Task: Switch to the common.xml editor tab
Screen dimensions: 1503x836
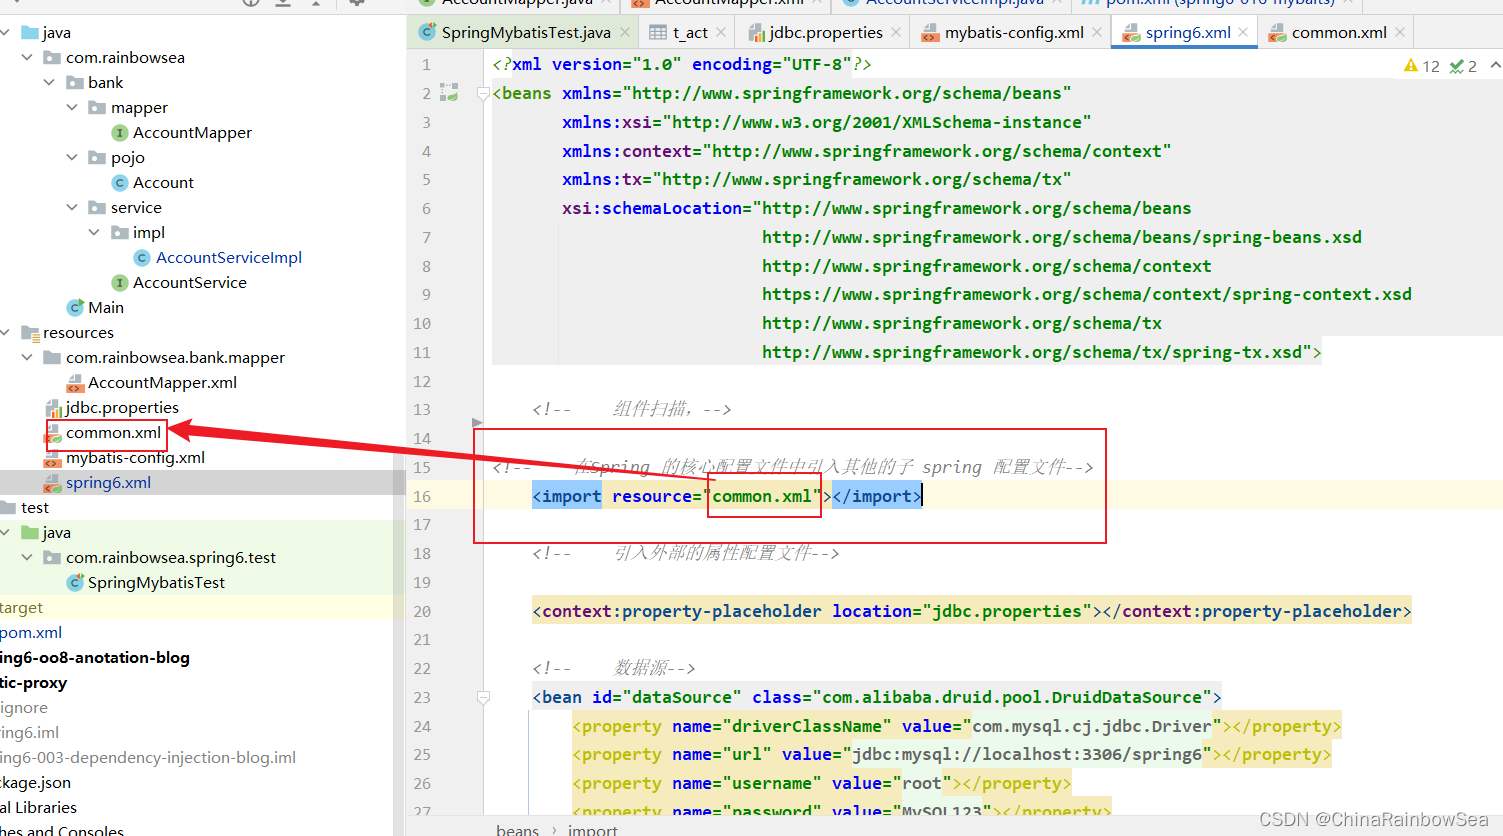Action: [1339, 32]
